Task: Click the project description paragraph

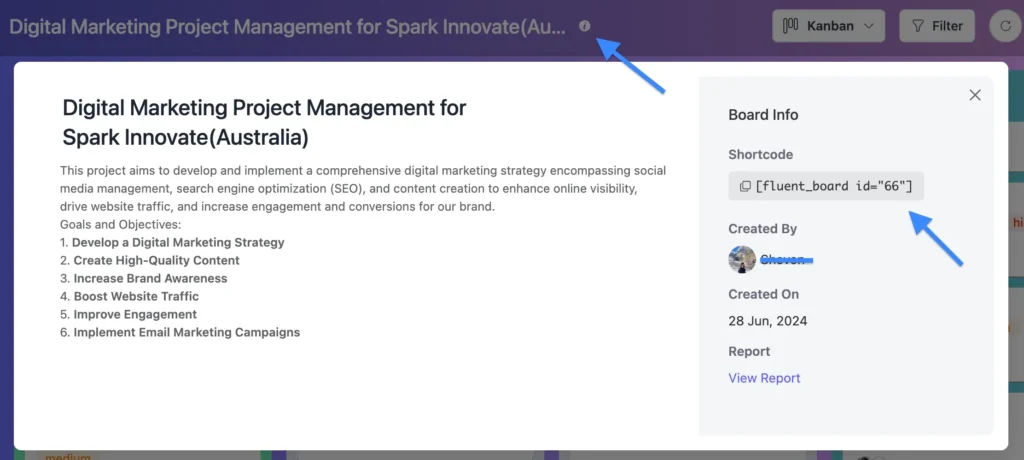Action: pyautogui.click(x=362, y=189)
